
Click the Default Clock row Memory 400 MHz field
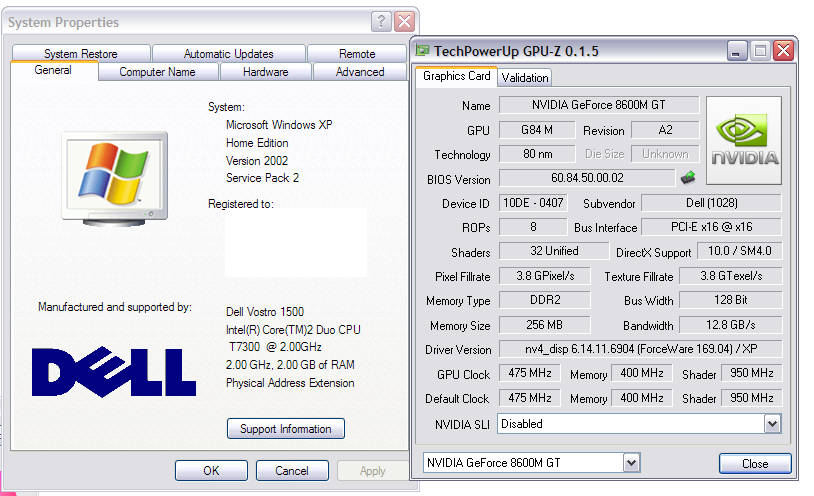coord(642,398)
